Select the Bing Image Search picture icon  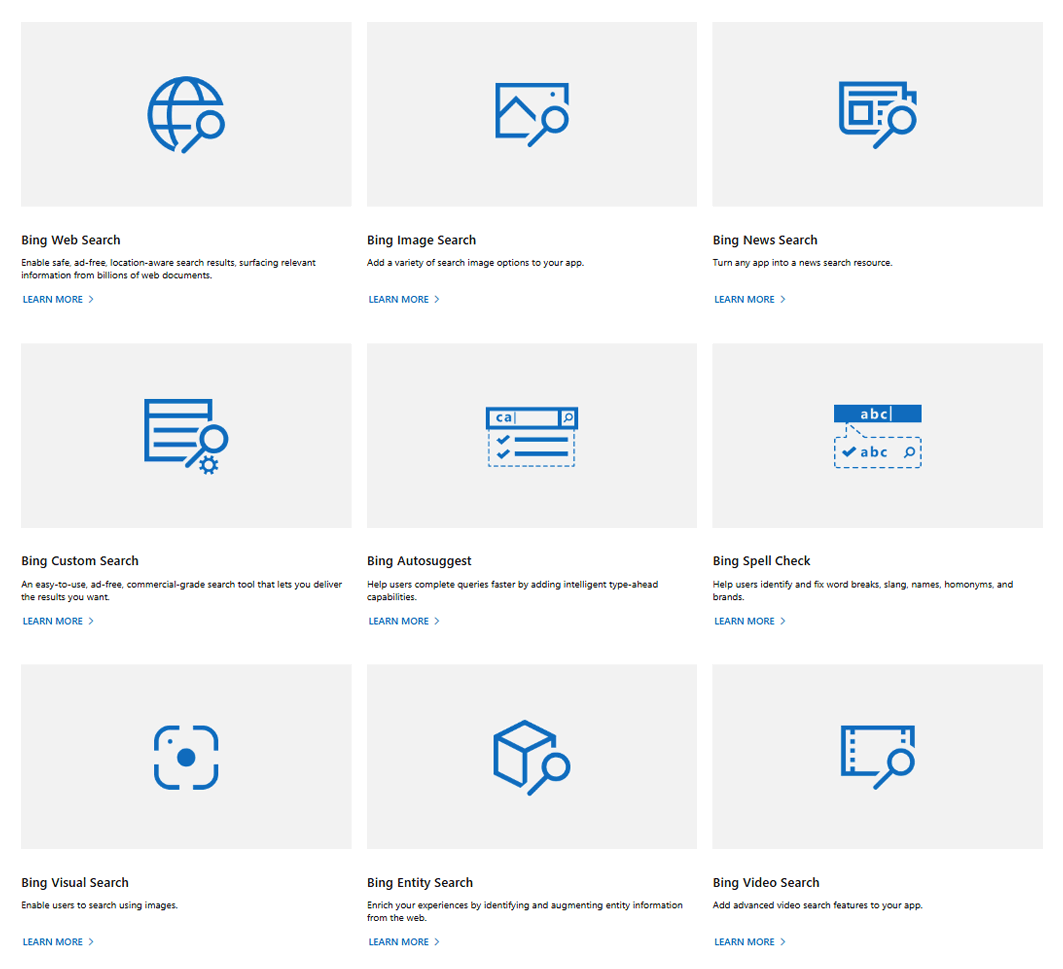pos(531,113)
